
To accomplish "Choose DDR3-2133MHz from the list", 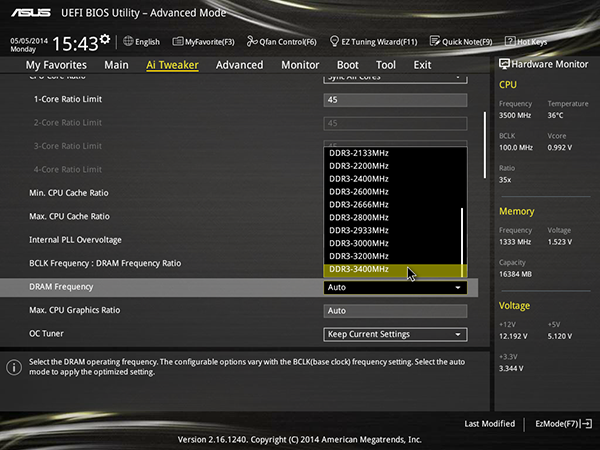I will pyautogui.click(x=393, y=153).
